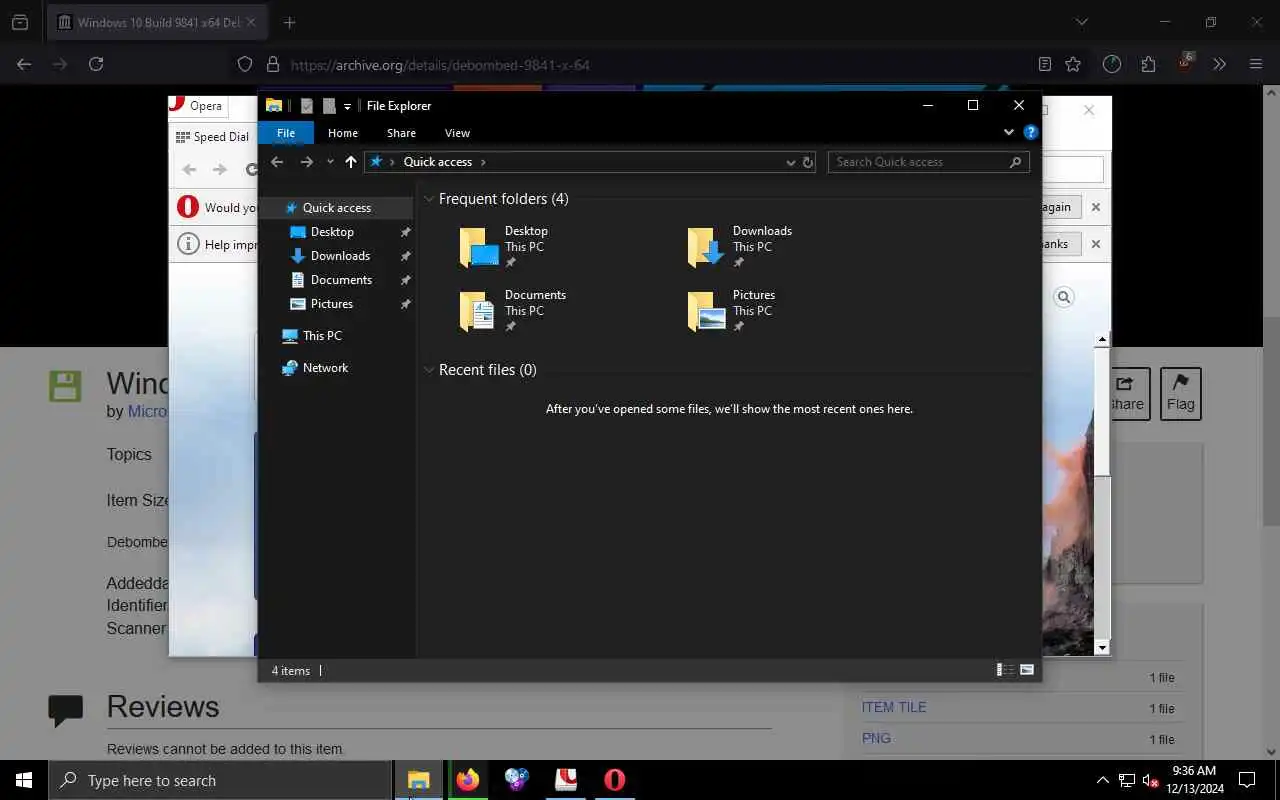
Task: Click the taskbar 'Type here to search' box
Action: pos(220,780)
